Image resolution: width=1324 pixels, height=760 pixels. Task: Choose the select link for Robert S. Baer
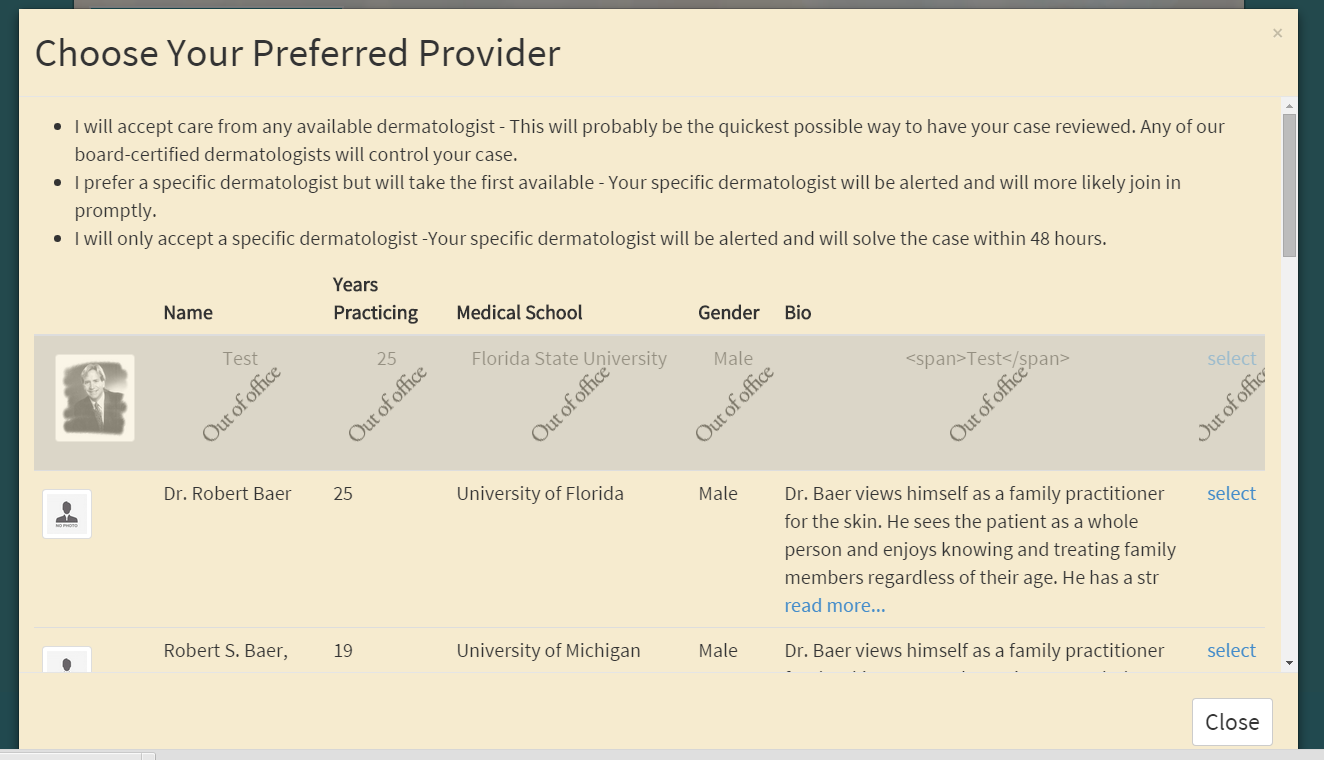point(1231,651)
